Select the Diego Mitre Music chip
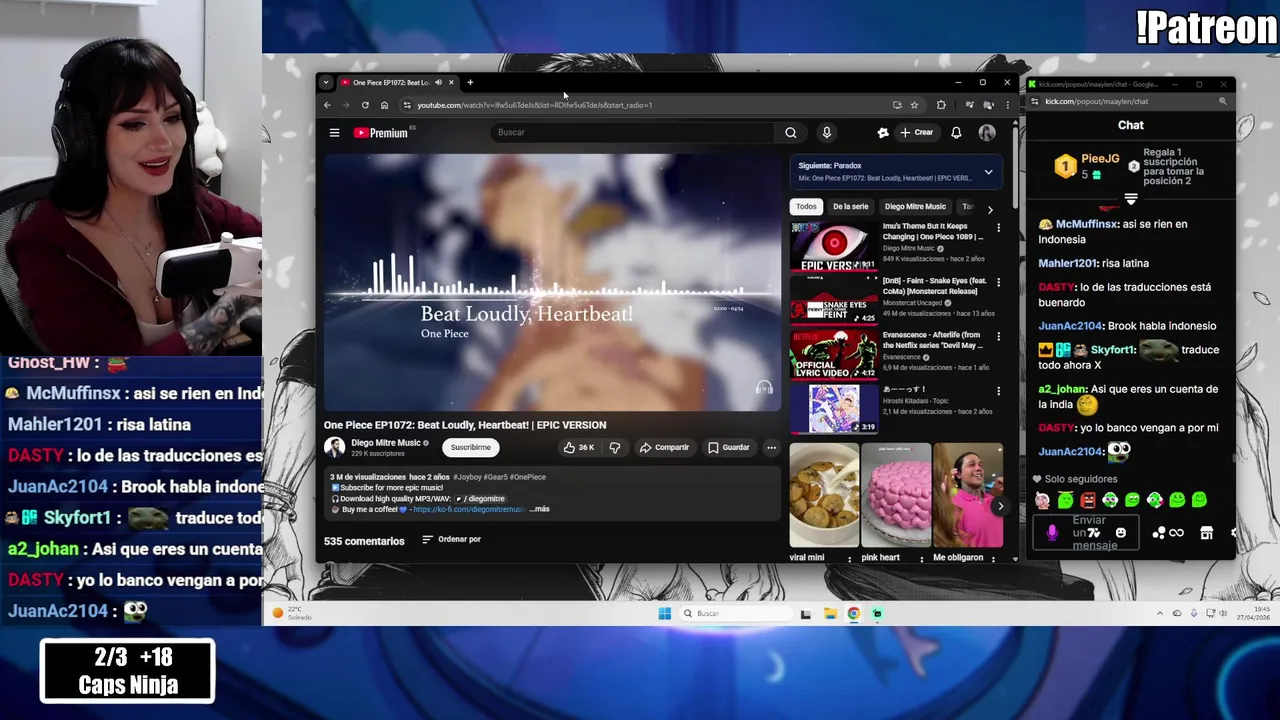This screenshot has width=1280, height=720. [915, 206]
